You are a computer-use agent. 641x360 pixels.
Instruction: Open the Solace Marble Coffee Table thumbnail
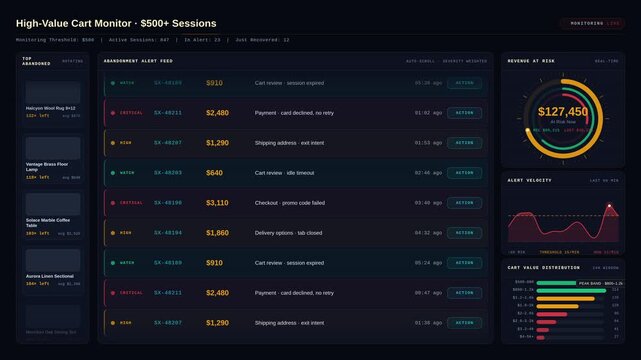53,204
